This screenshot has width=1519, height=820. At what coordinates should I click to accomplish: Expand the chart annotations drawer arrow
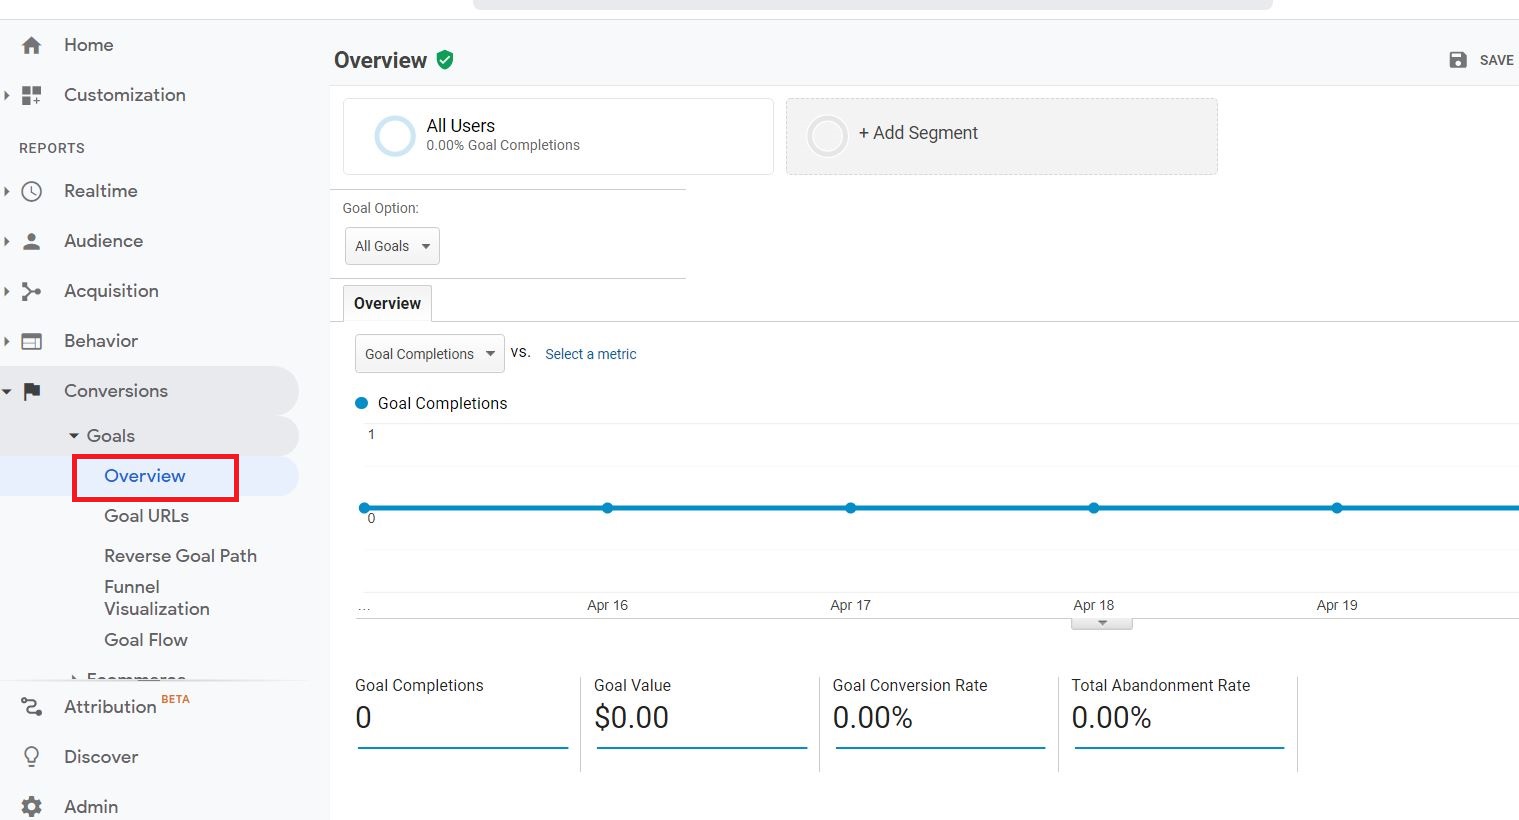[x=1102, y=623]
